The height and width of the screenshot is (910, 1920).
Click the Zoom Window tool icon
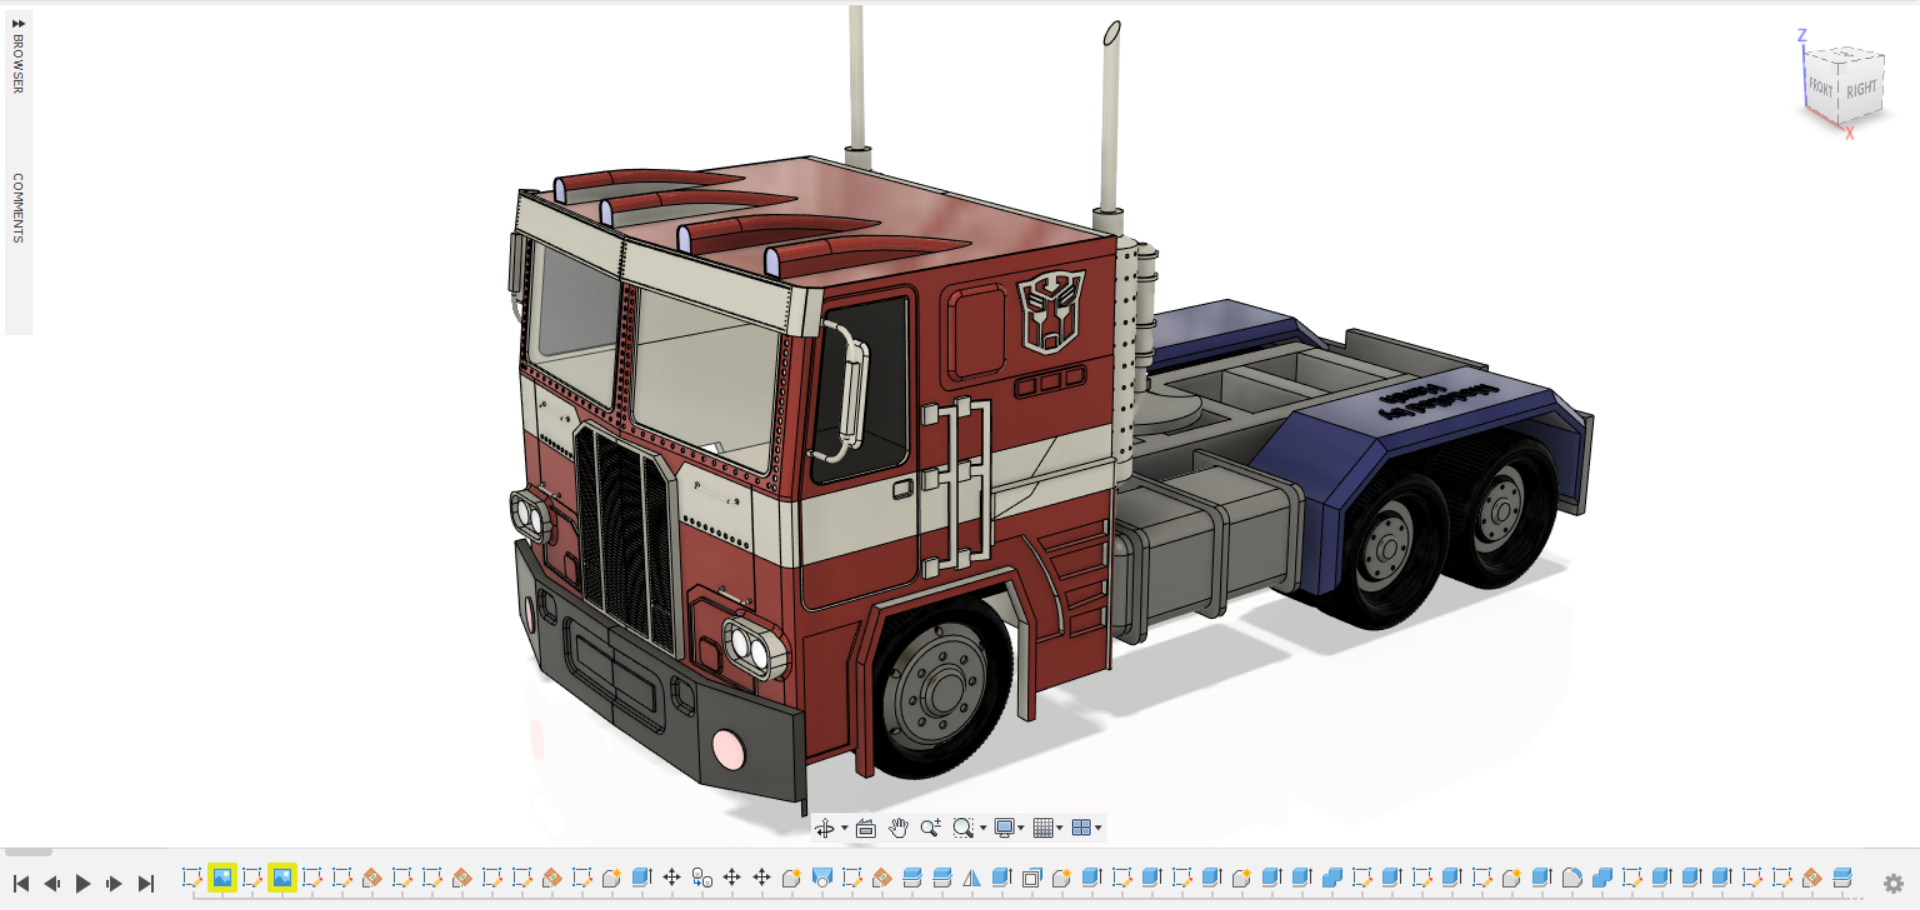pyautogui.click(x=962, y=828)
